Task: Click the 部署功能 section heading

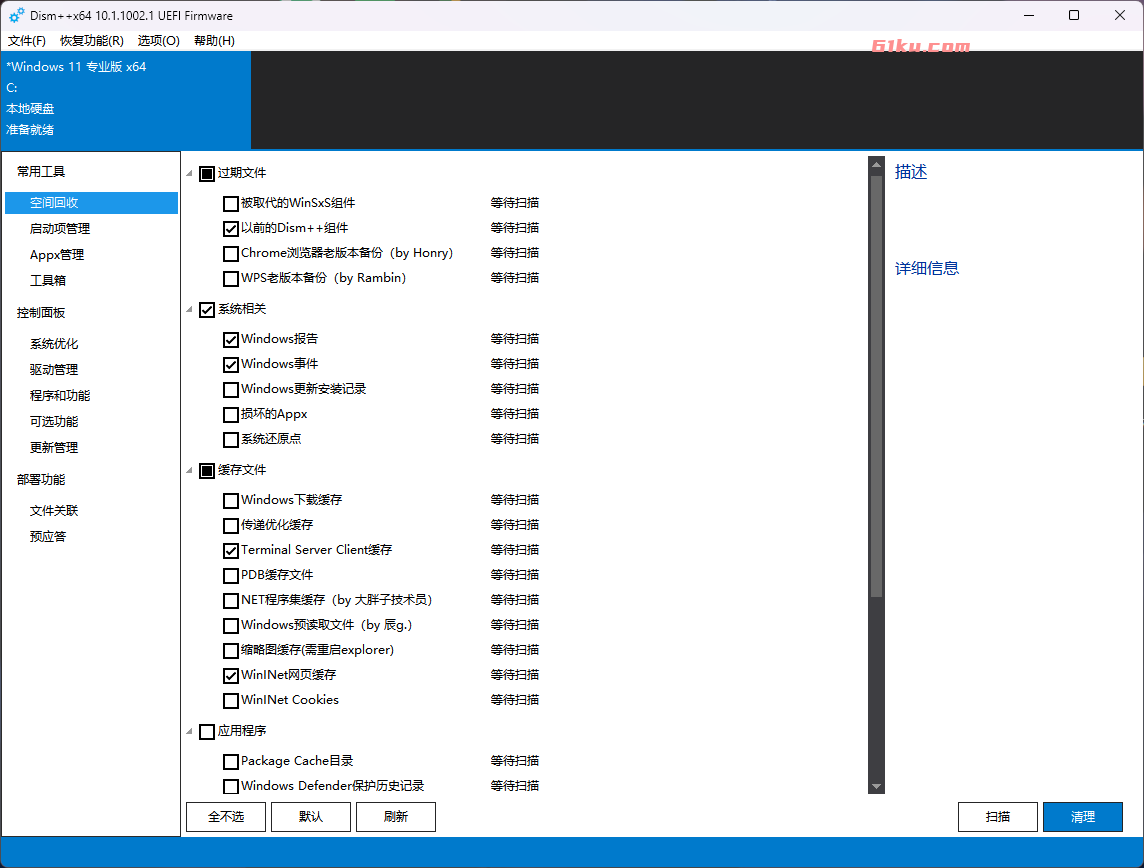Action: 42,479
